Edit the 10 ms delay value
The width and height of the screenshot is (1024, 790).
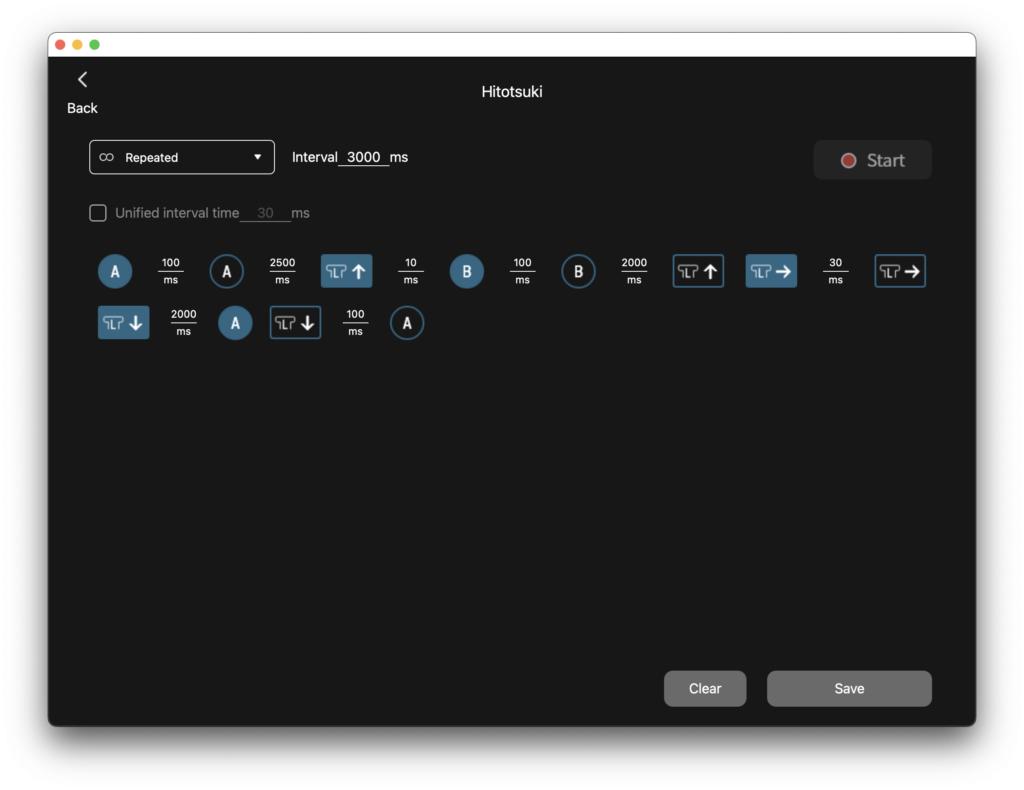[x=410, y=263]
